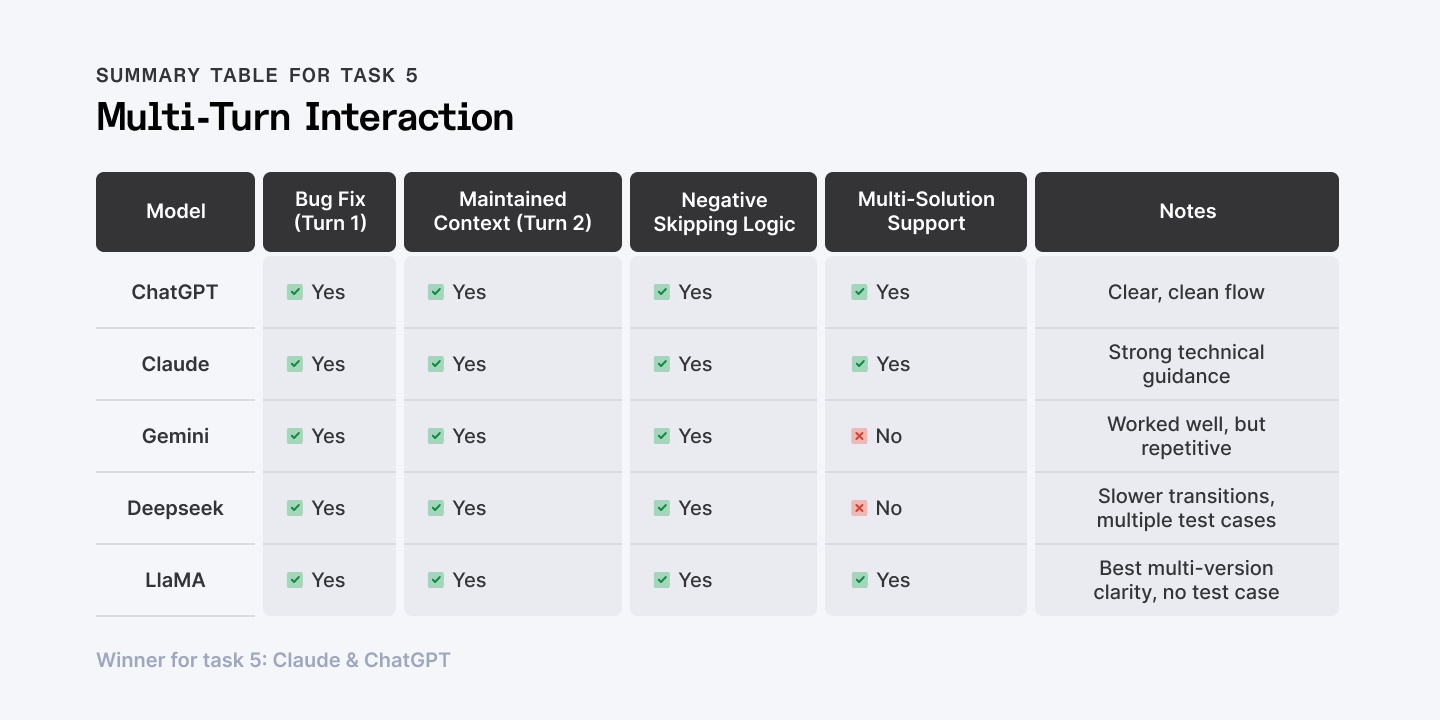1440x720 pixels.
Task: Click Gemini's red X under Multi-Solution Support
Action: pyautogui.click(x=859, y=436)
